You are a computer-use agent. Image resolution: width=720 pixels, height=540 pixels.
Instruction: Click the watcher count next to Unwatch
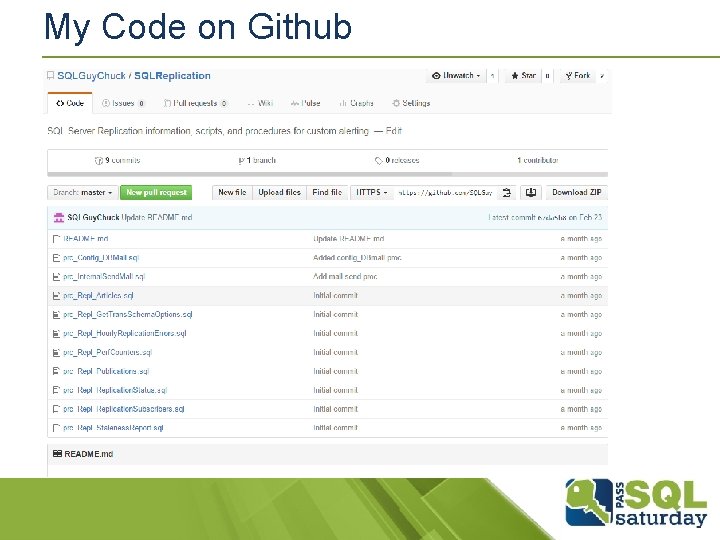(492, 75)
